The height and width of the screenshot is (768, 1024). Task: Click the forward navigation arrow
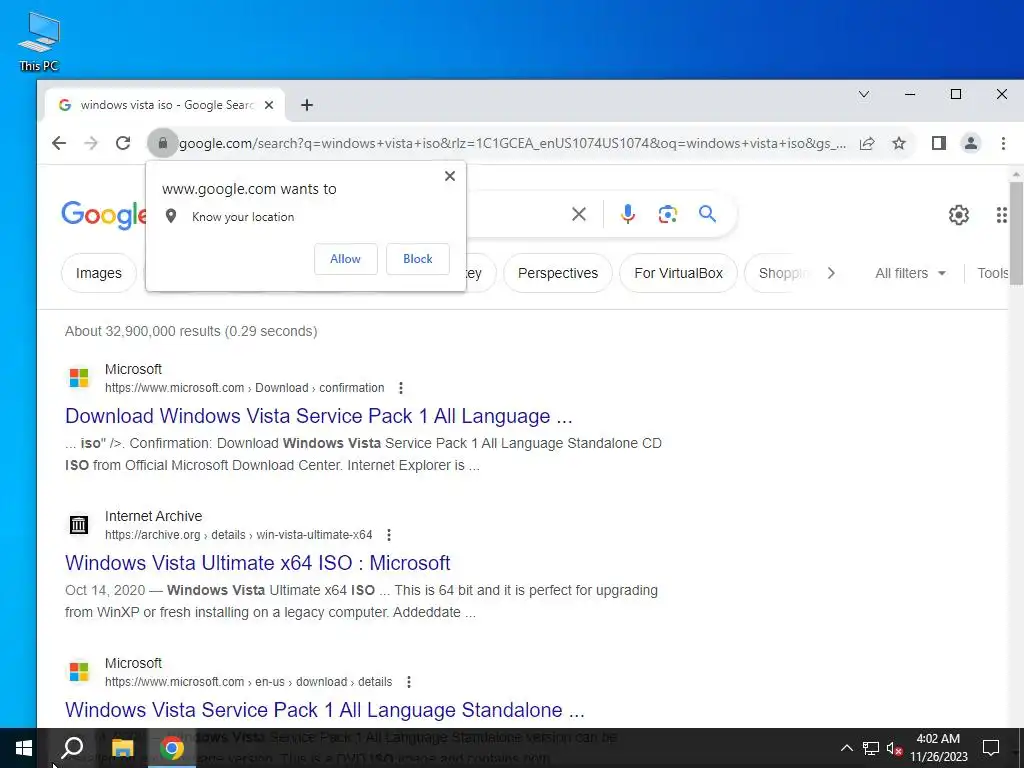[91, 143]
